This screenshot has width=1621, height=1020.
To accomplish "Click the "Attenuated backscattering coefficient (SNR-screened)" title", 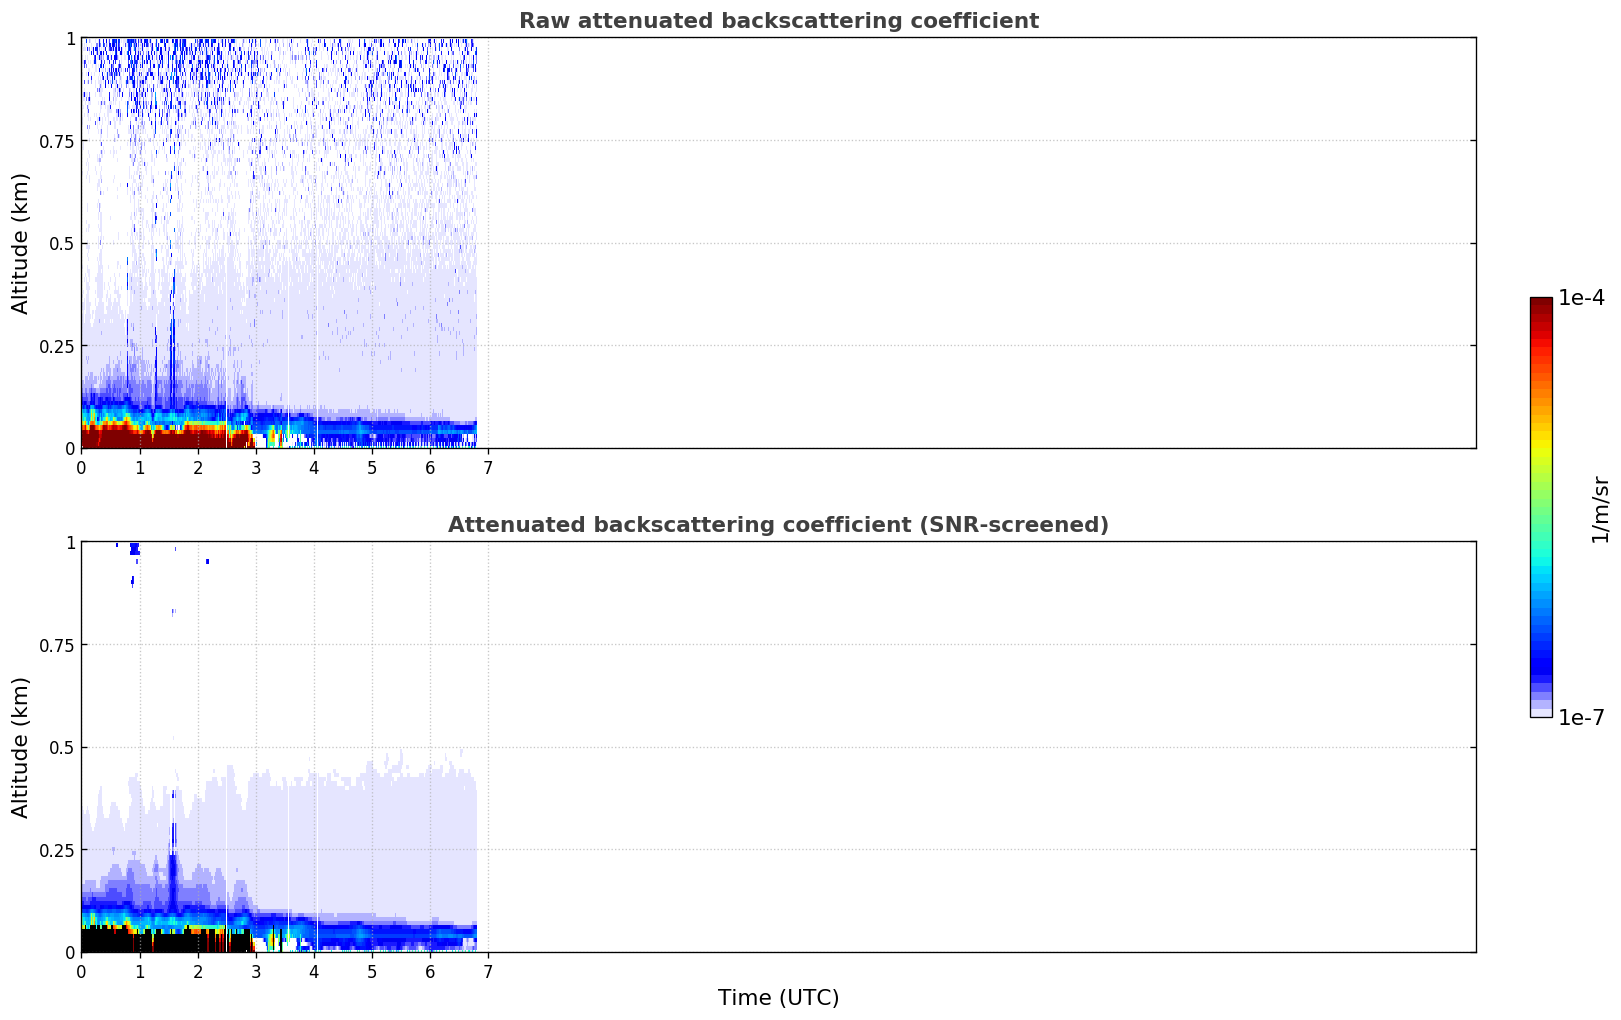I will [x=778, y=525].
